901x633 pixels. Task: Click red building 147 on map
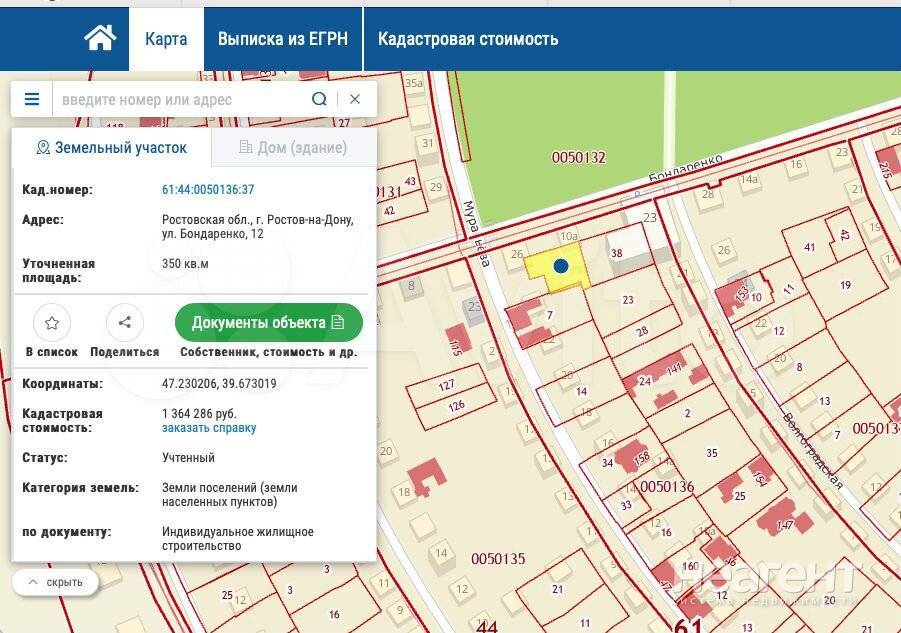(784, 521)
